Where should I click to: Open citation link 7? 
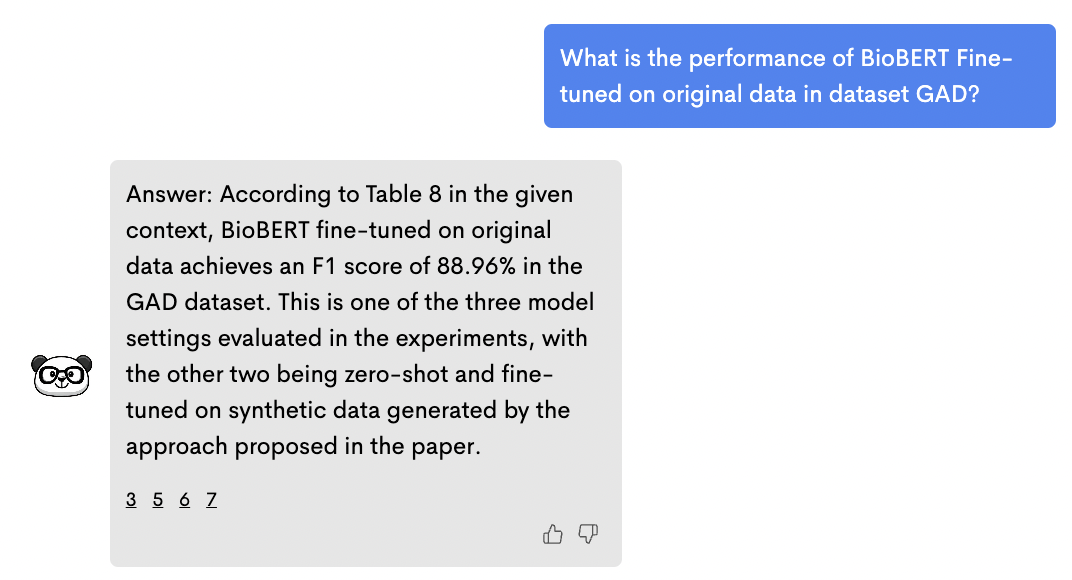click(211, 500)
